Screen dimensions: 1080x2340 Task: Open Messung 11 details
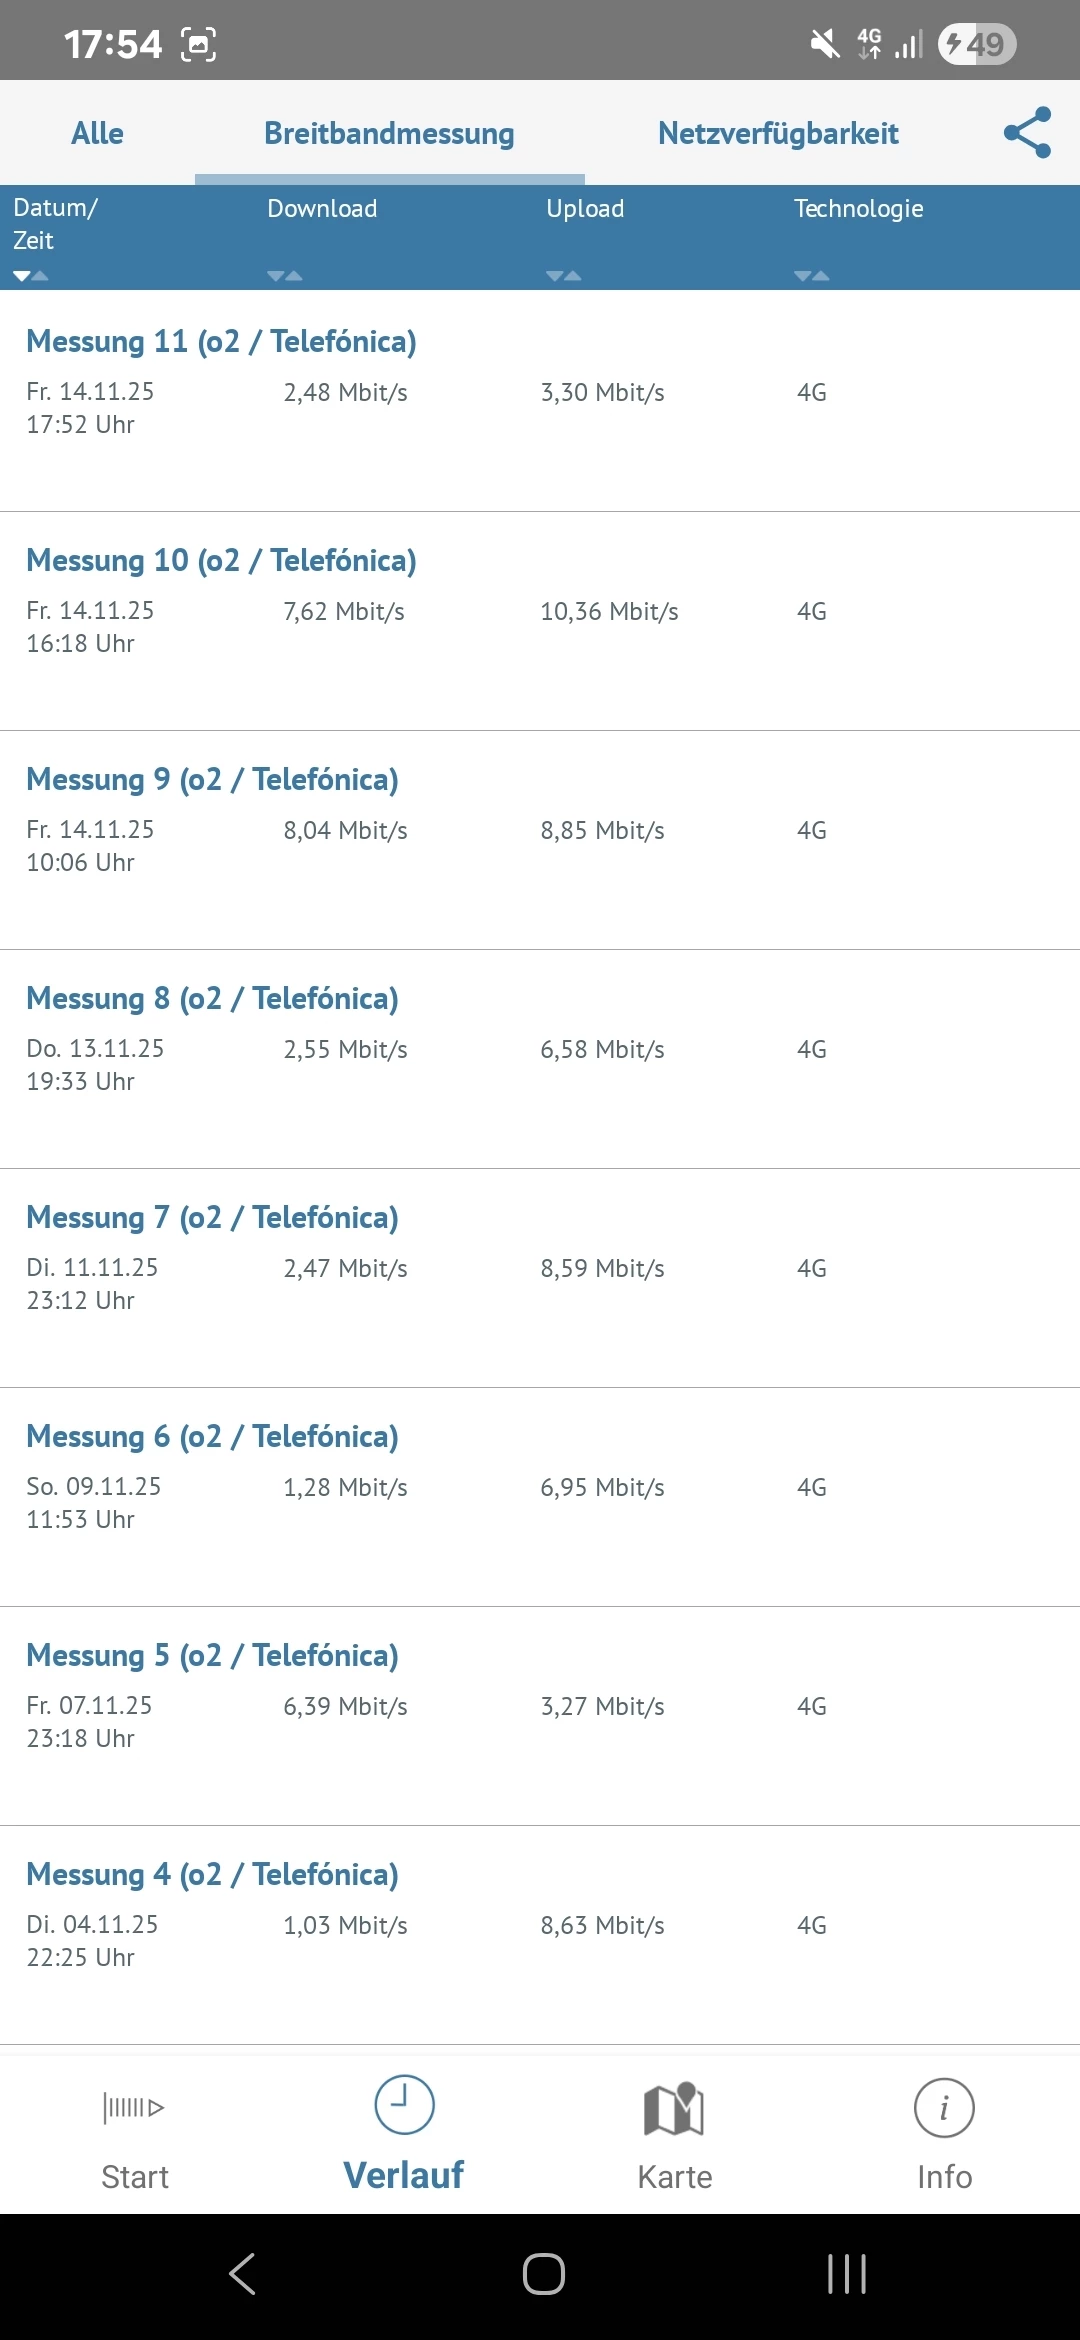221,342
